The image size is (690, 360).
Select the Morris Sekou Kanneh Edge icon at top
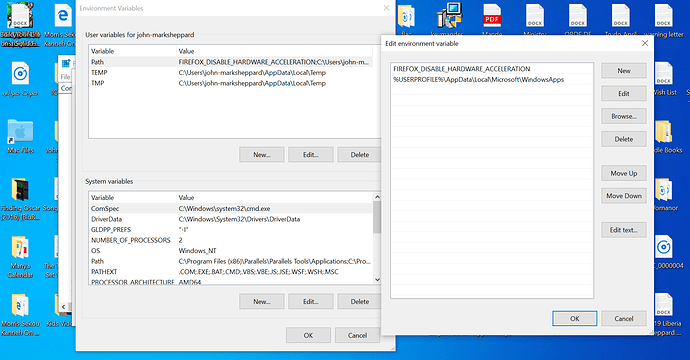(x=63, y=16)
